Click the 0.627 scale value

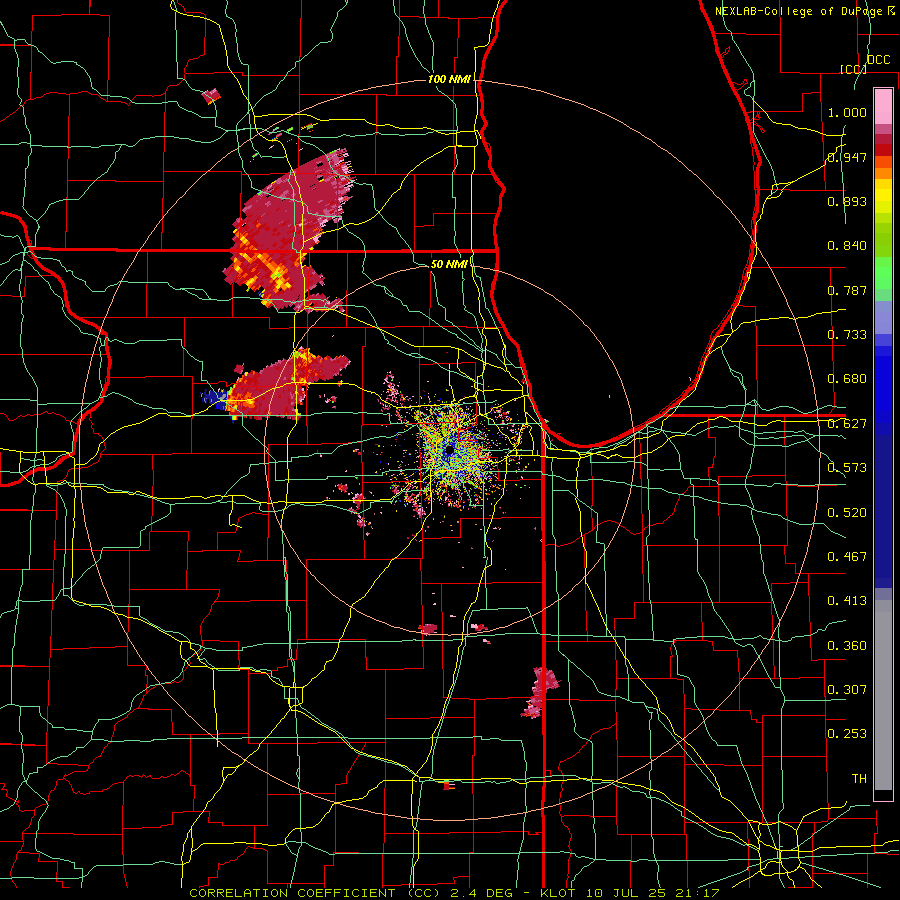tap(847, 424)
